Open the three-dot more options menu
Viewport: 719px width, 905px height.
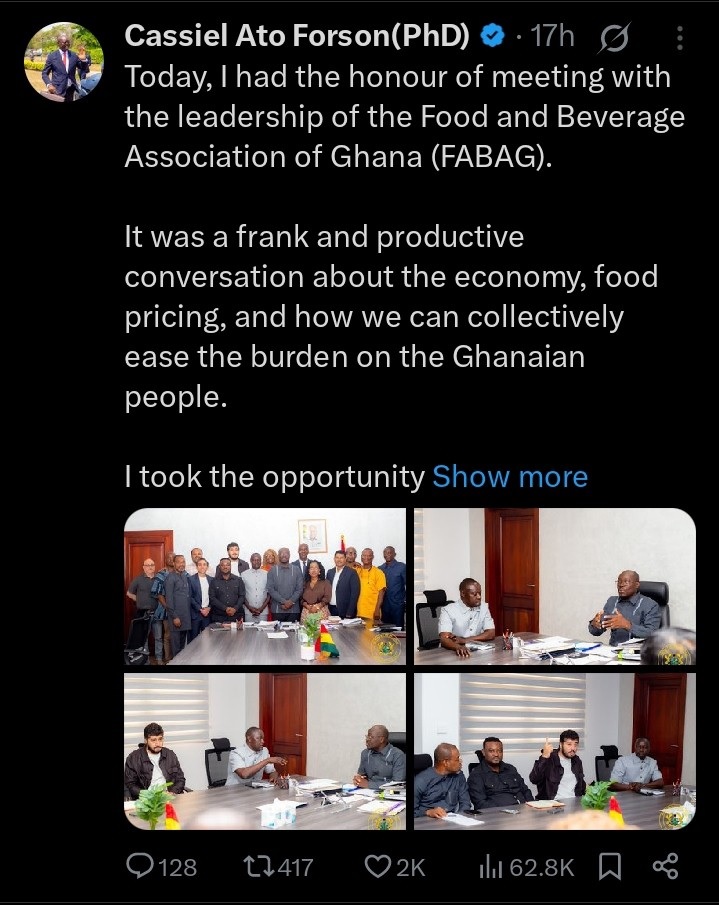coord(681,39)
